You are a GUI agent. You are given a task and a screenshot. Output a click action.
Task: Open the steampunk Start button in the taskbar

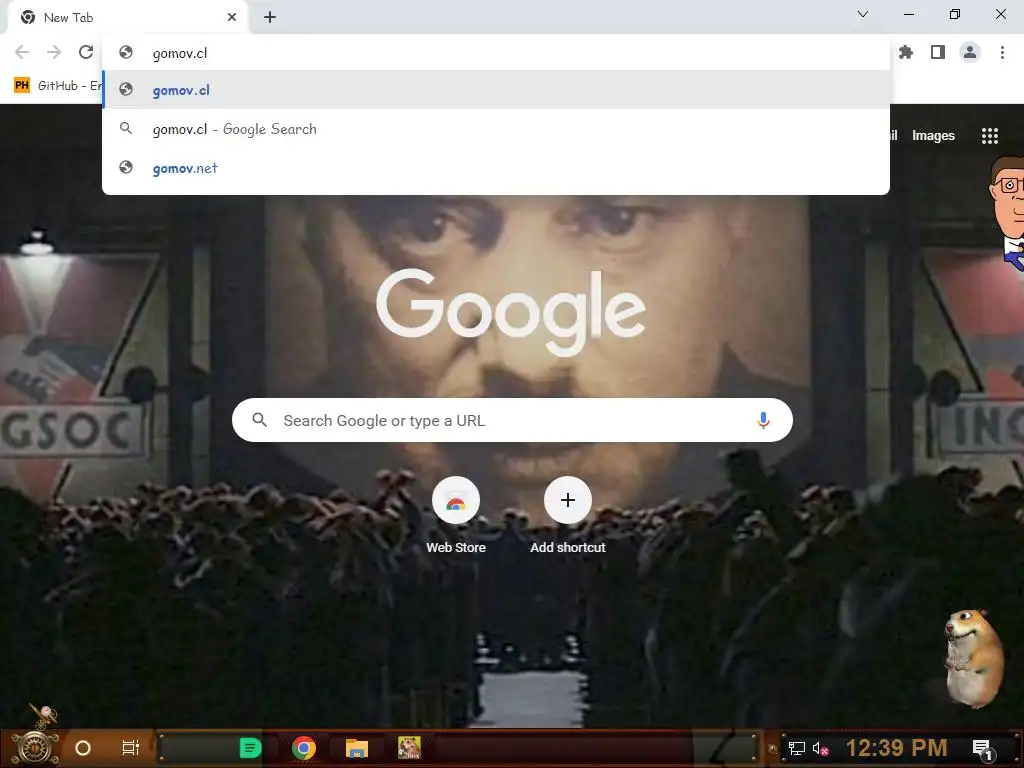tap(35, 746)
